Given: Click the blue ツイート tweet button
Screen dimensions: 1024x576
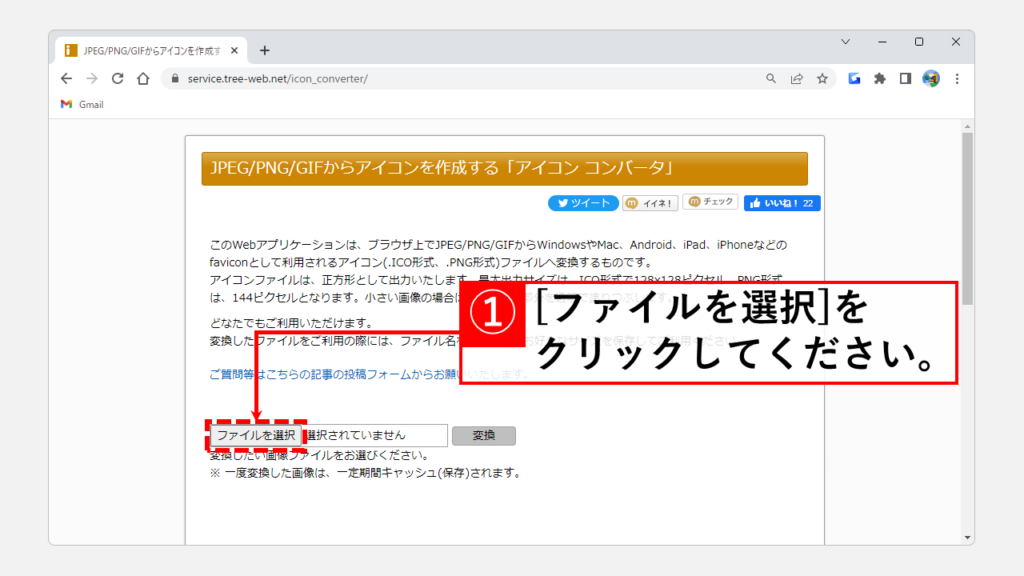Looking at the screenshot, I should click(x=583, y=203).
